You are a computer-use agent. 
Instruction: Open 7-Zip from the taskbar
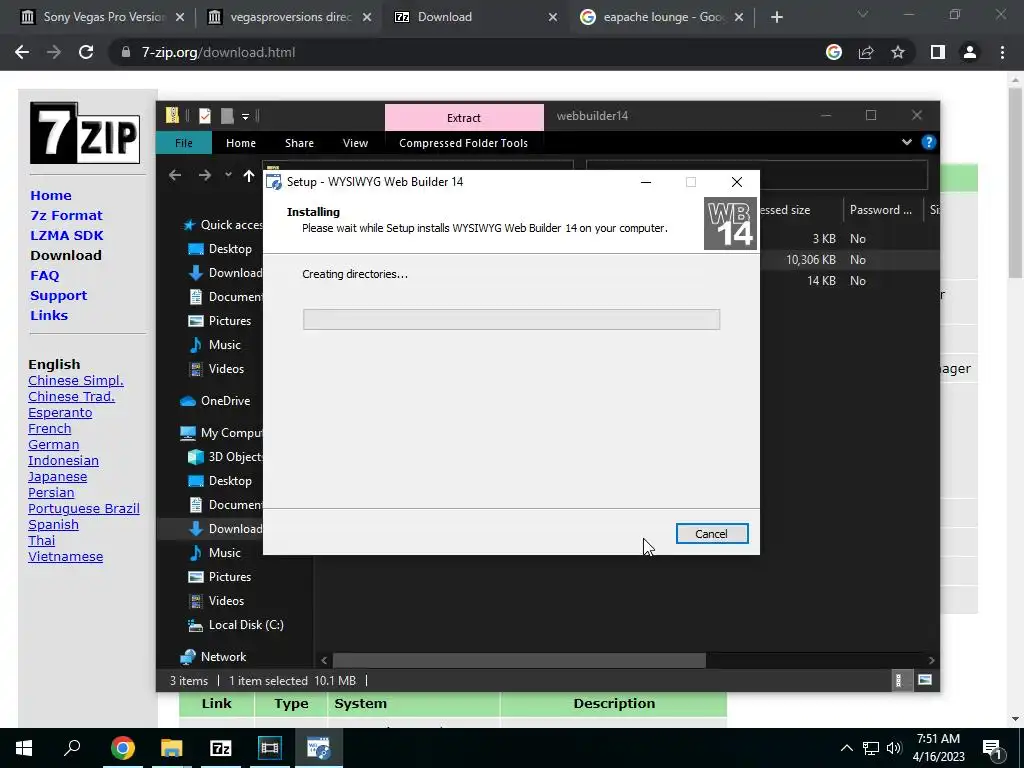pos(221,748)
